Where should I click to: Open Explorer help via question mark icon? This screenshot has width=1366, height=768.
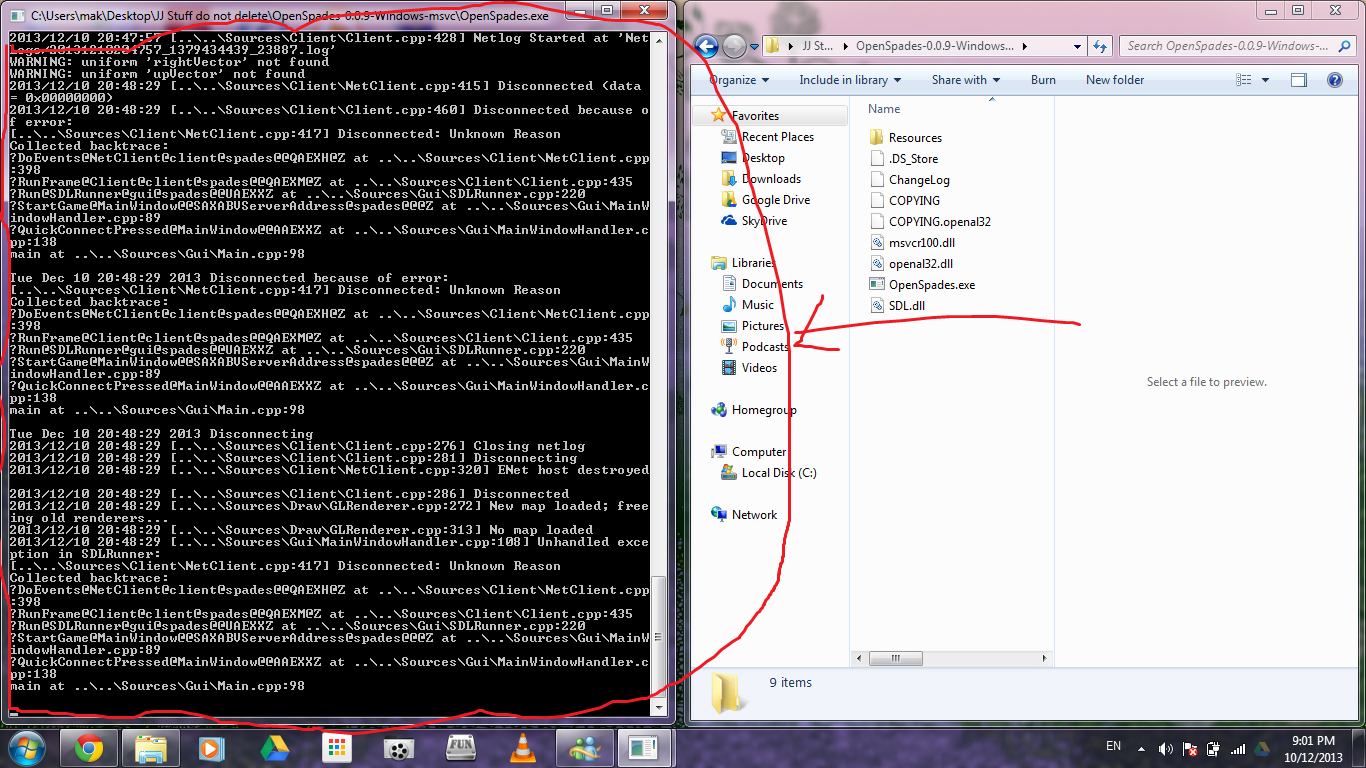point(1334,80)
